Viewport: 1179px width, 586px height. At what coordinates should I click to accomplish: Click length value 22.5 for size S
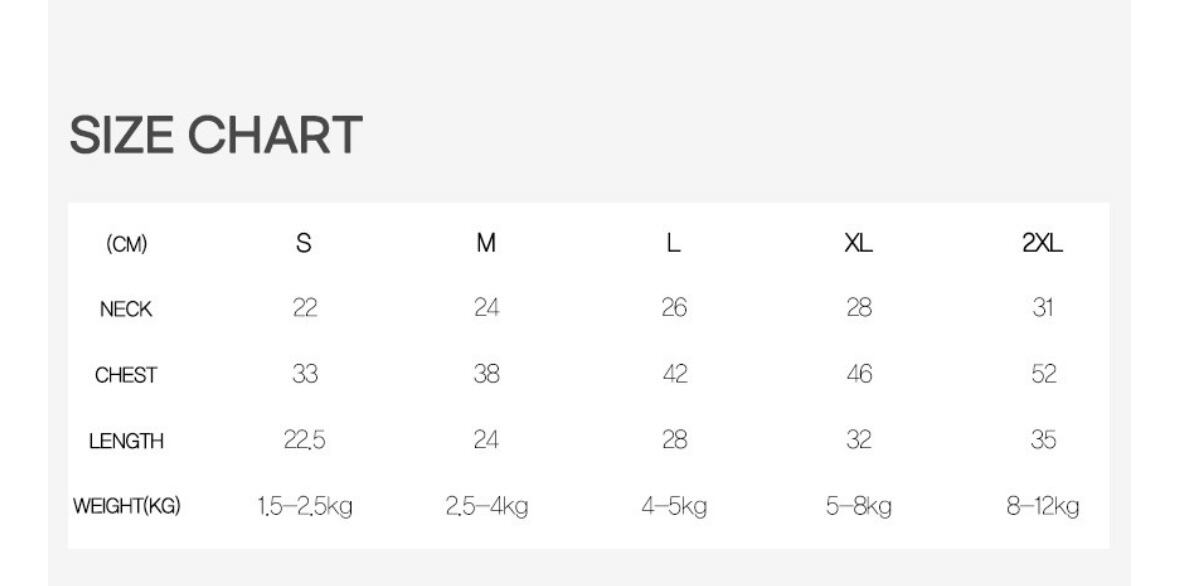(x=304, y=440)
